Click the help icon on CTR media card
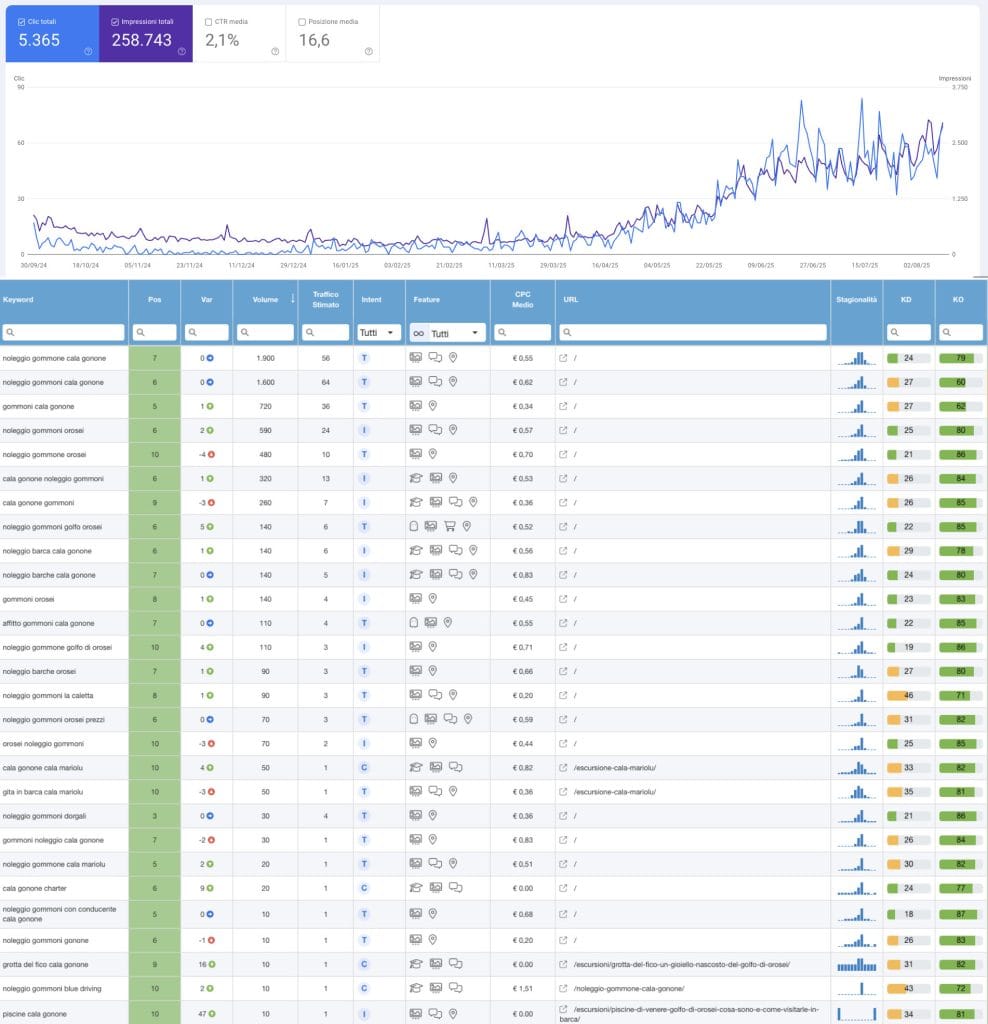This screenshot has width=988, height=1024. (275, 52)
